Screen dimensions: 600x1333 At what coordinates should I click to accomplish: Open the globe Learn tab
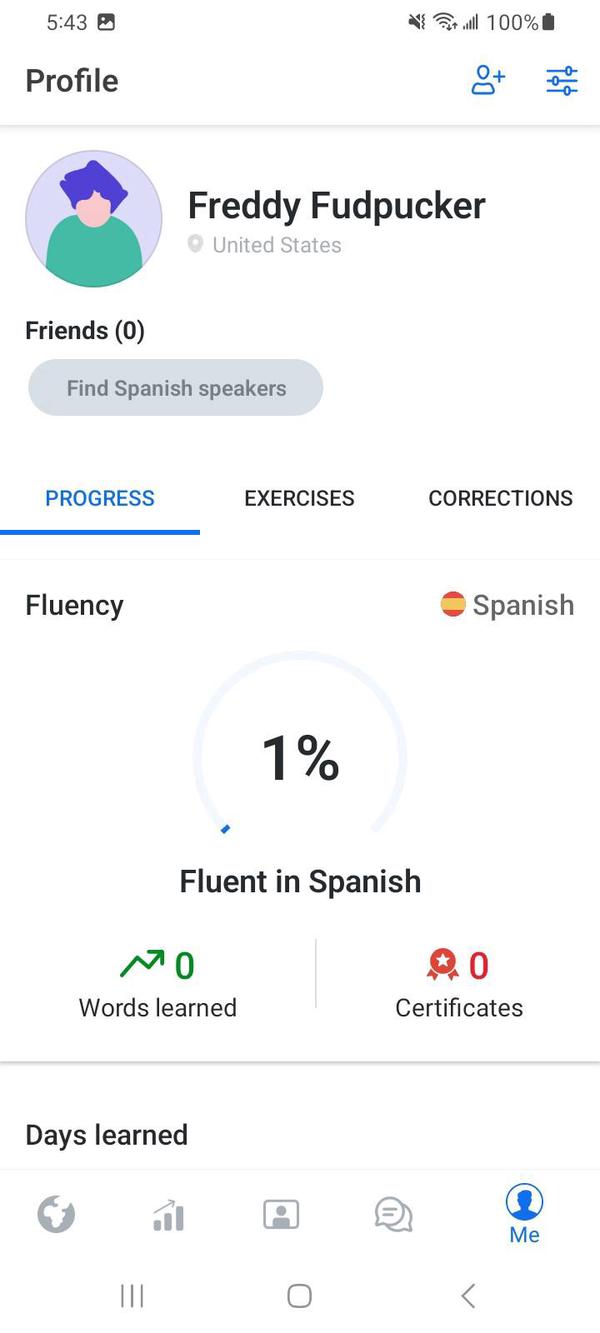[x=56, y=1215]
